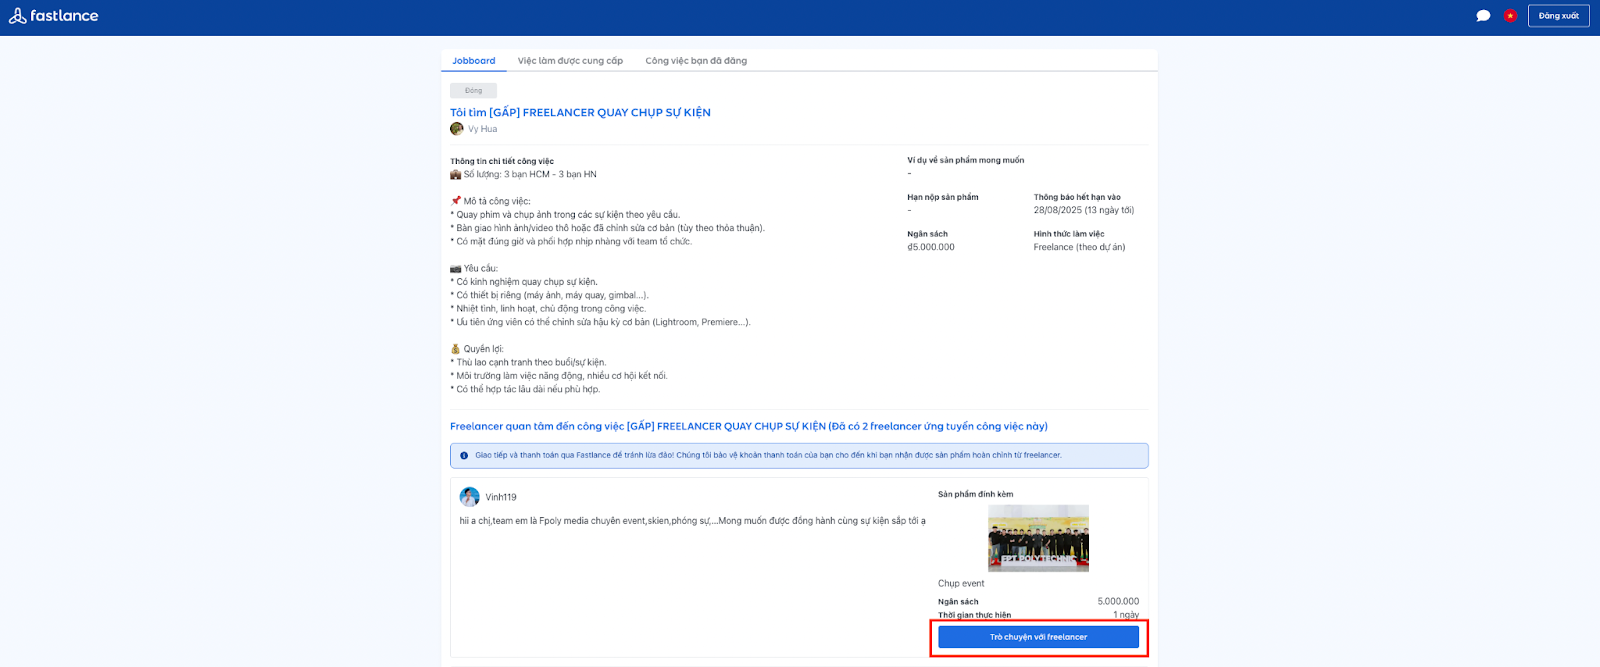
Task: Click Trò chuyện với freelancer button
Action: tap(1038, 637)
